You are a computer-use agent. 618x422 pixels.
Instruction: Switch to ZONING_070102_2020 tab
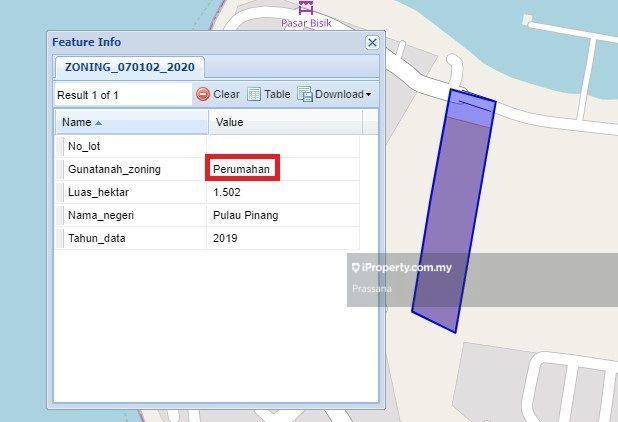(x=130, y=67)
